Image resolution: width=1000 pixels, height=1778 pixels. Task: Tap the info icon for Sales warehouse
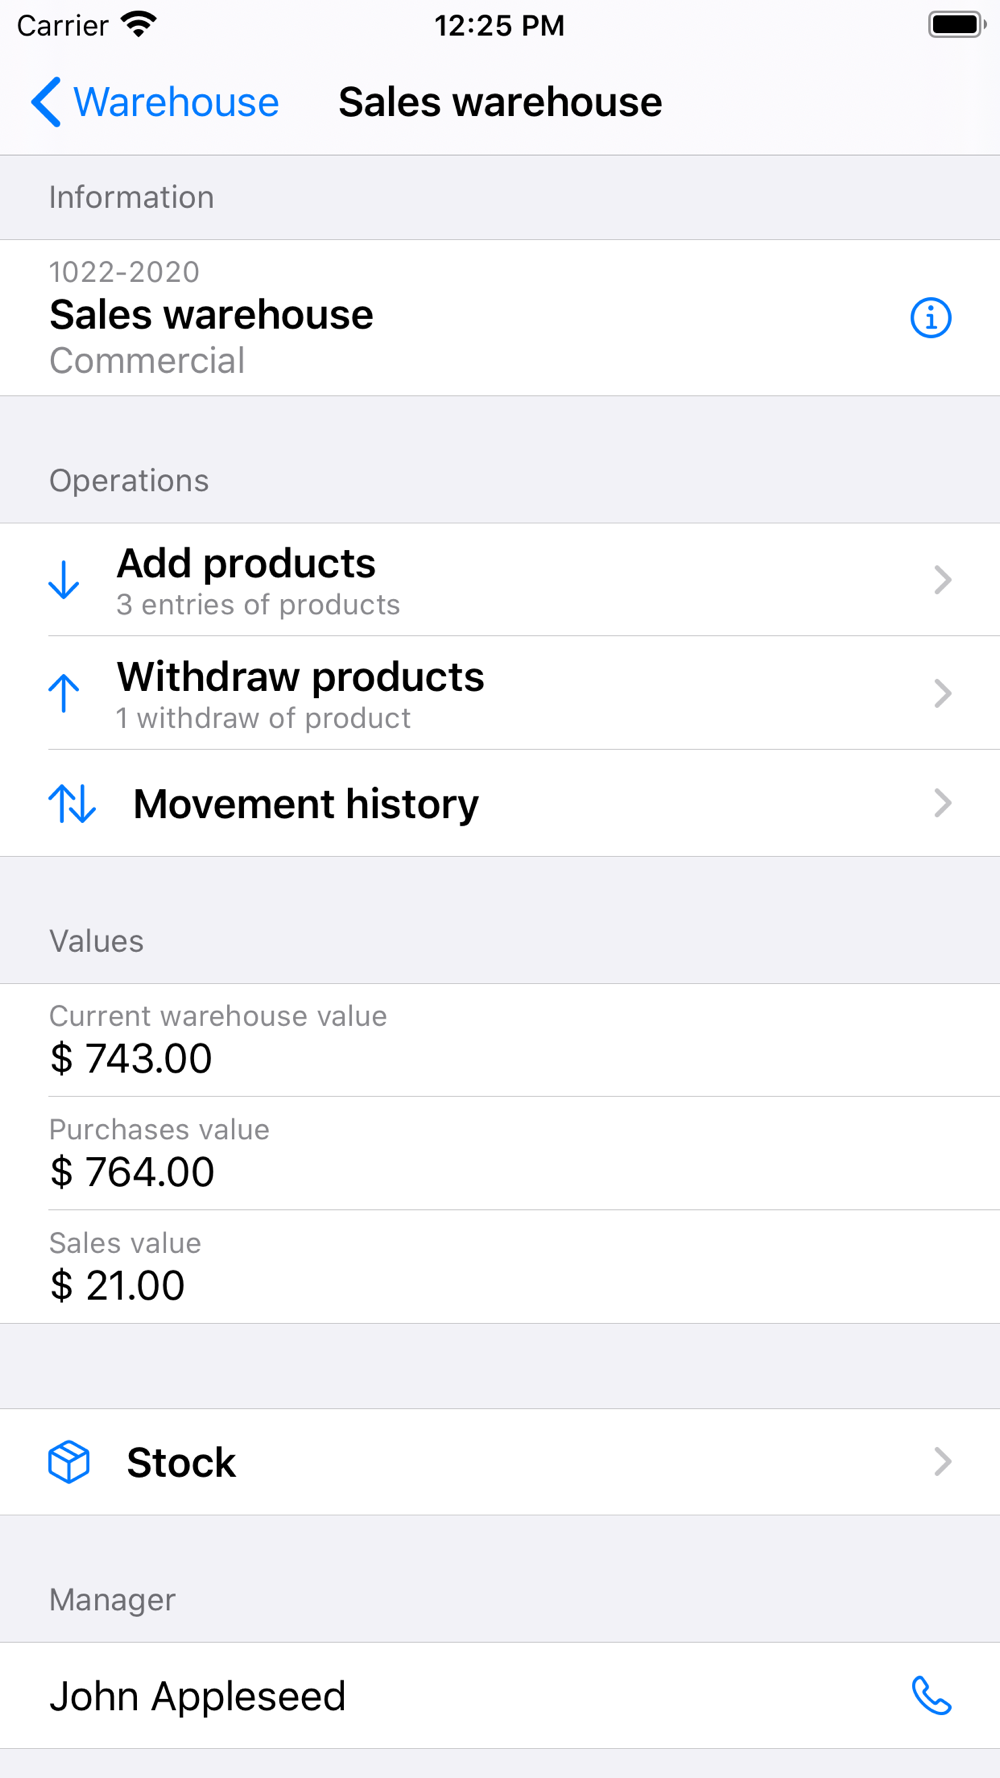[931, 318]
